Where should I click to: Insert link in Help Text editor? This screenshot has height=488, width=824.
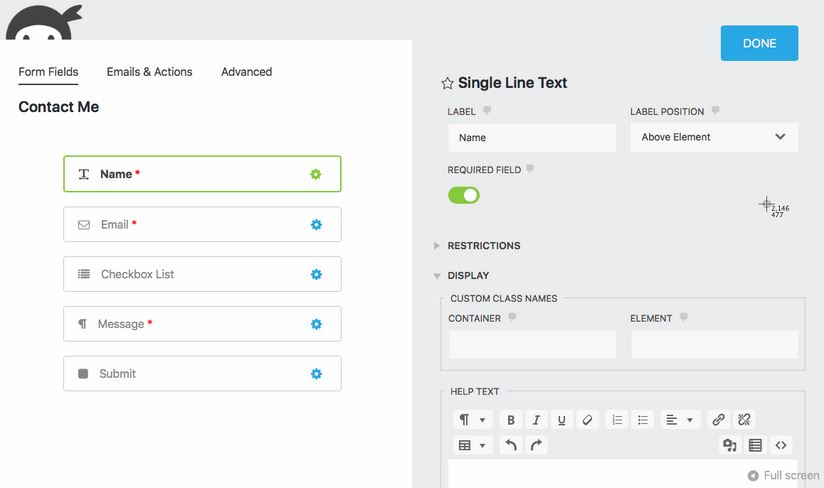[718, 419]
